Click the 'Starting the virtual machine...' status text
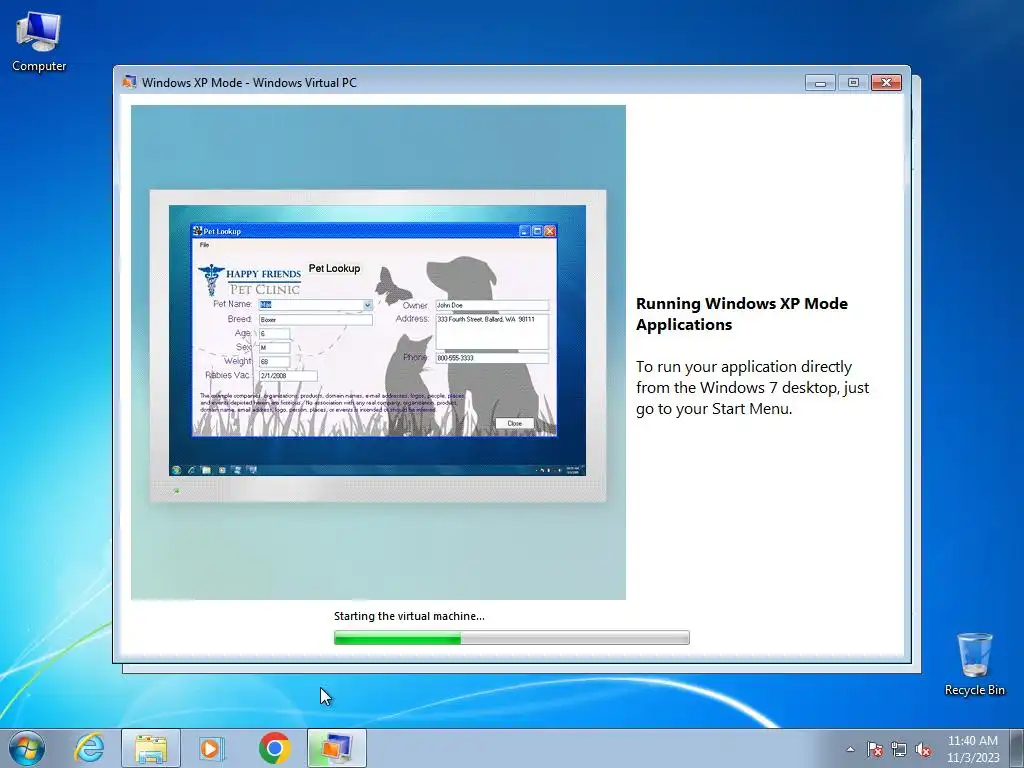1024x768 pixels. click(x=409, y=616)
